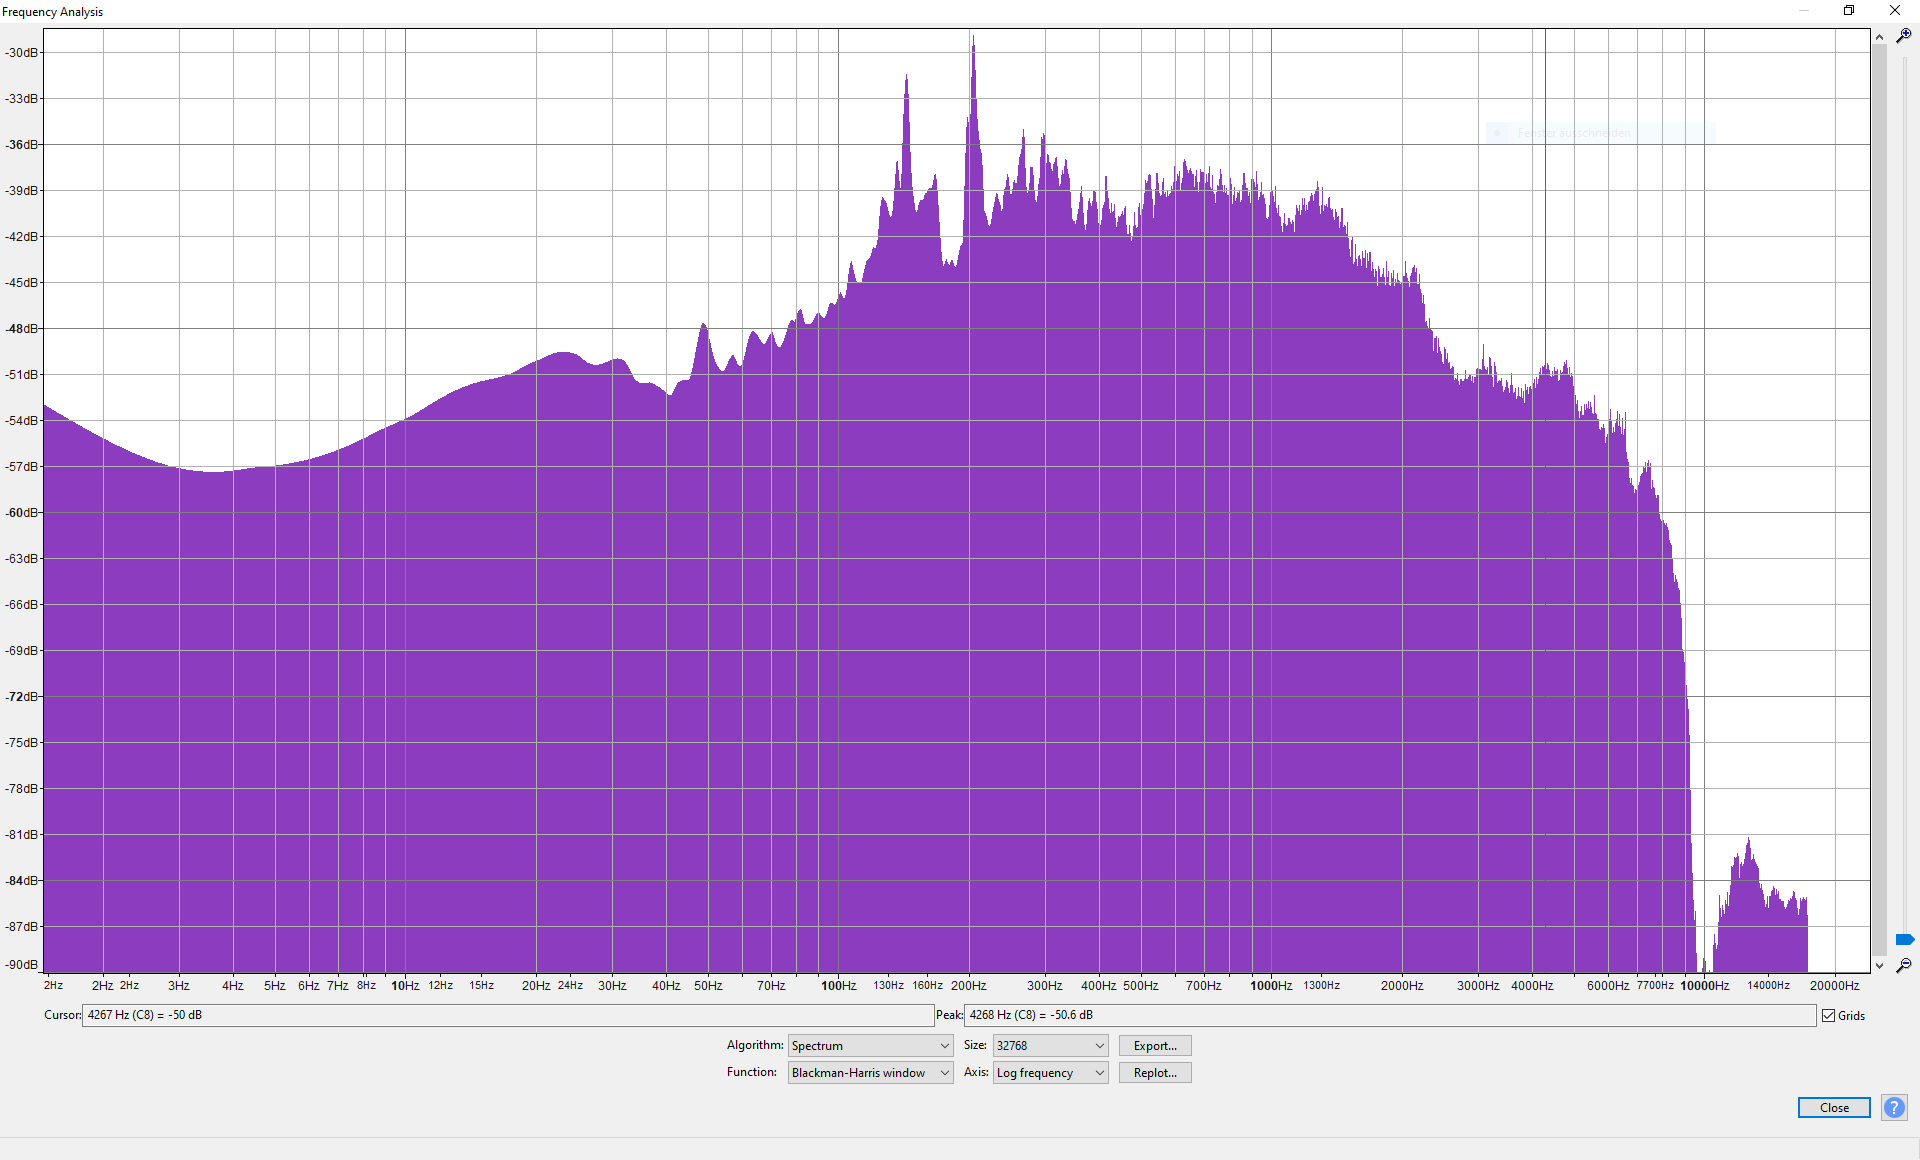Click the Close button
Viewport: 1920px width, 1160px height.
pos(1834,1107)
